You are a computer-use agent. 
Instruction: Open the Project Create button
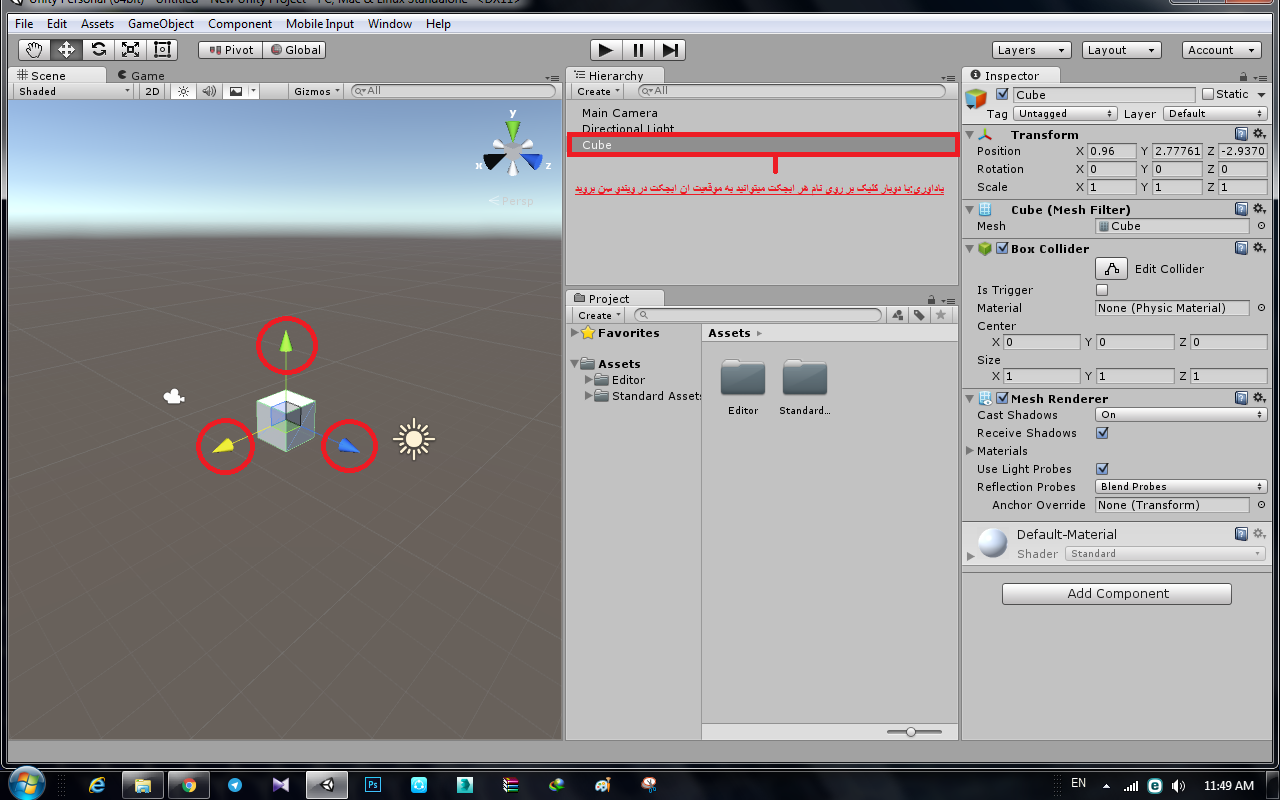pos(599,315)
